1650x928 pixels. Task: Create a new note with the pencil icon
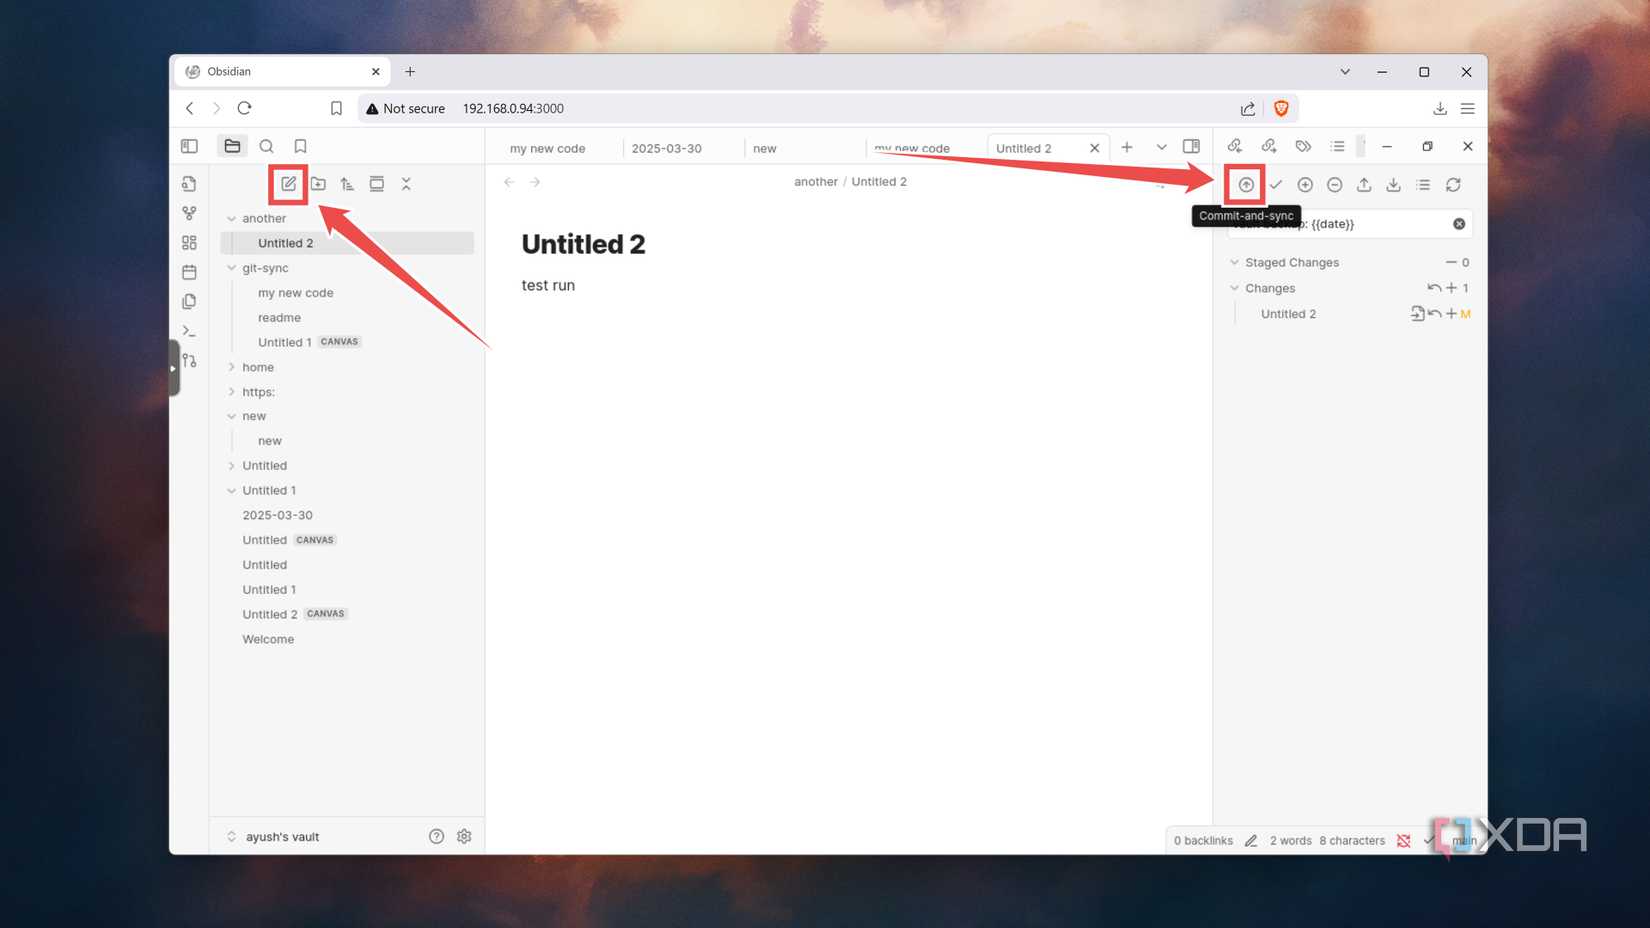pos(288,184)
